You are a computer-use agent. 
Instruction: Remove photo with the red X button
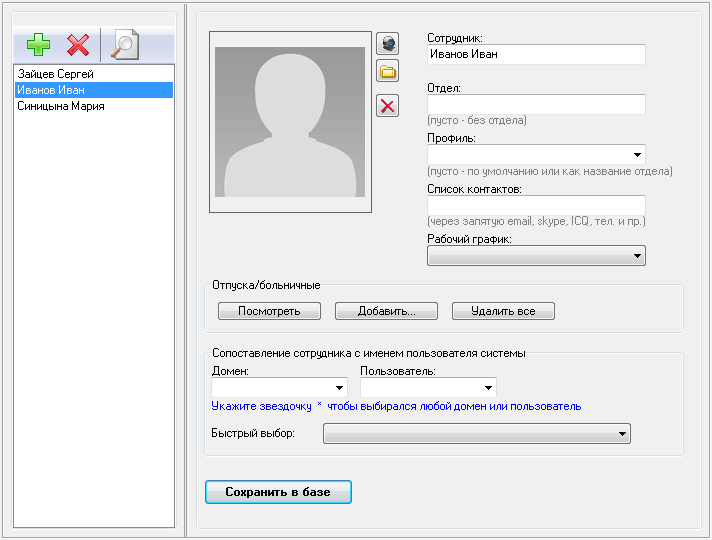pyautogui.click(x=387, y=106)
